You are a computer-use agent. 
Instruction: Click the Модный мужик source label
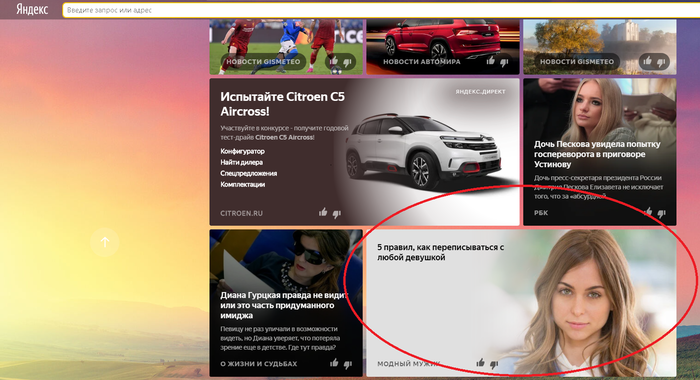click(408, 364)
